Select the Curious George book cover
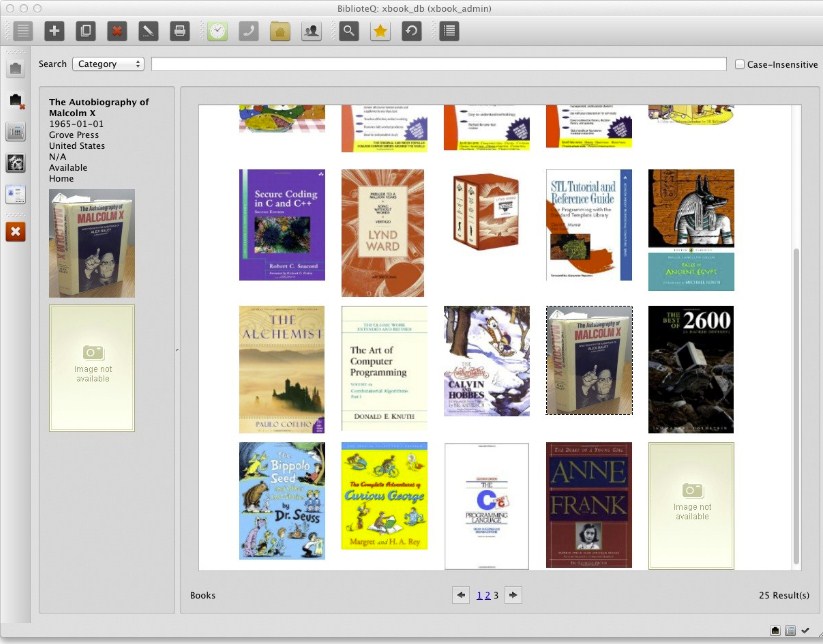 coord(384,496)
